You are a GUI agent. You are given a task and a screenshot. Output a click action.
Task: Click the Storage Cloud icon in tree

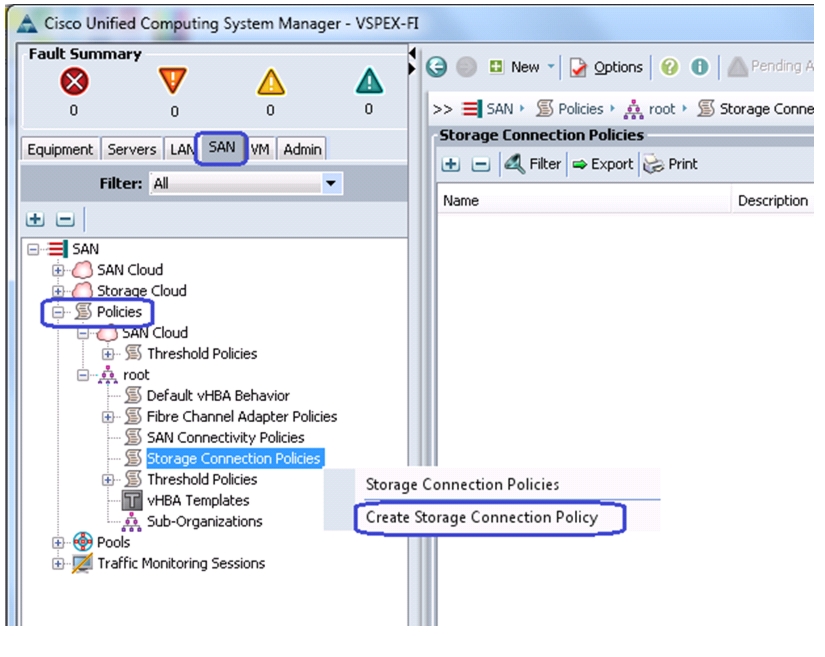tap(83, 290)
